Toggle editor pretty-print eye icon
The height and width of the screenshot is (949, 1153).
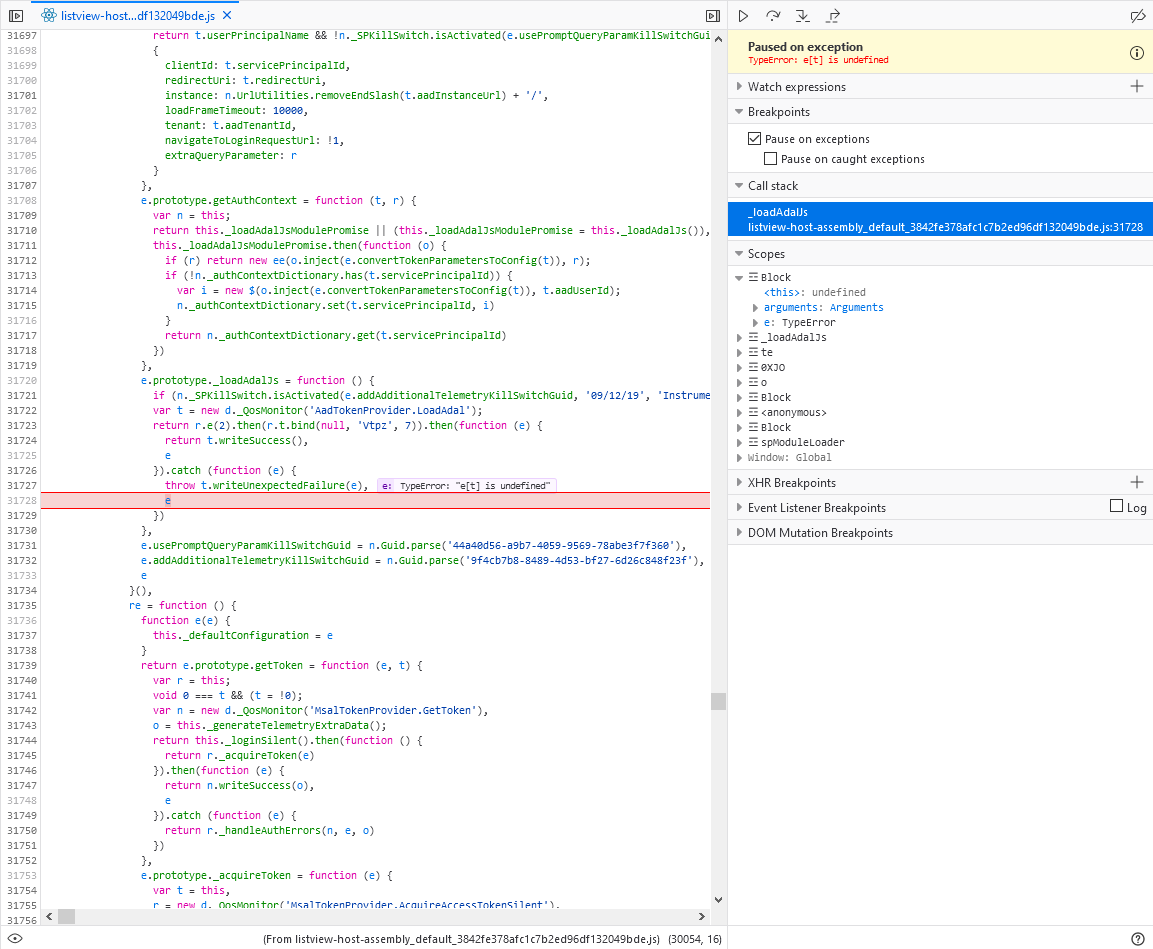(15, 938)
